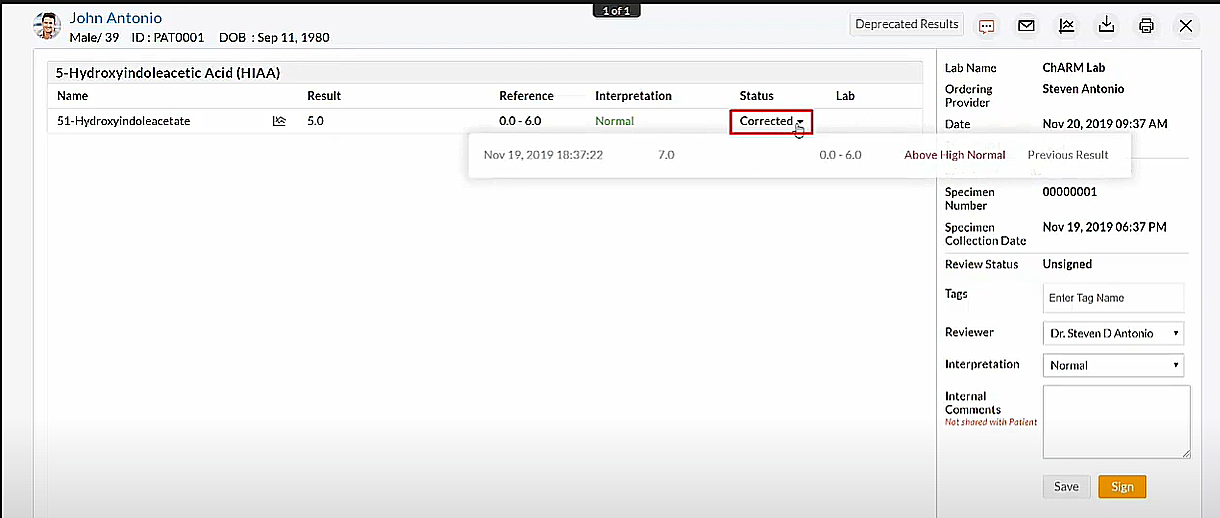Close the lab result viewer
Screen dimensions: 1220x518
point(1186,26)
